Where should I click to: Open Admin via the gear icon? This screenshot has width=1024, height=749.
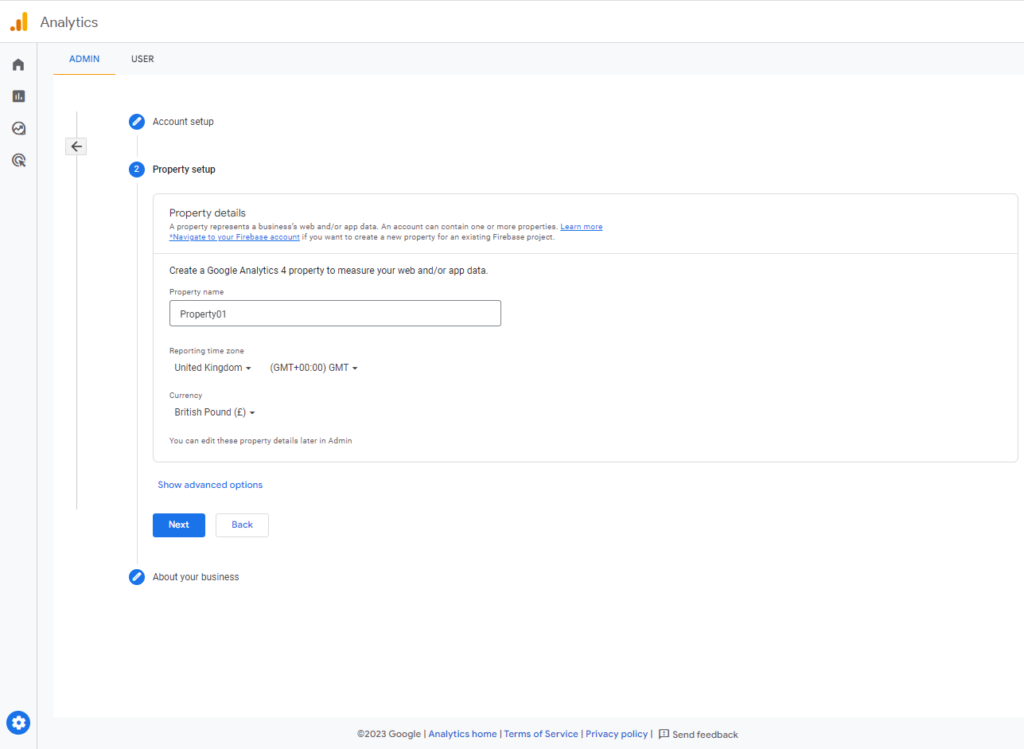pos(18,722)
